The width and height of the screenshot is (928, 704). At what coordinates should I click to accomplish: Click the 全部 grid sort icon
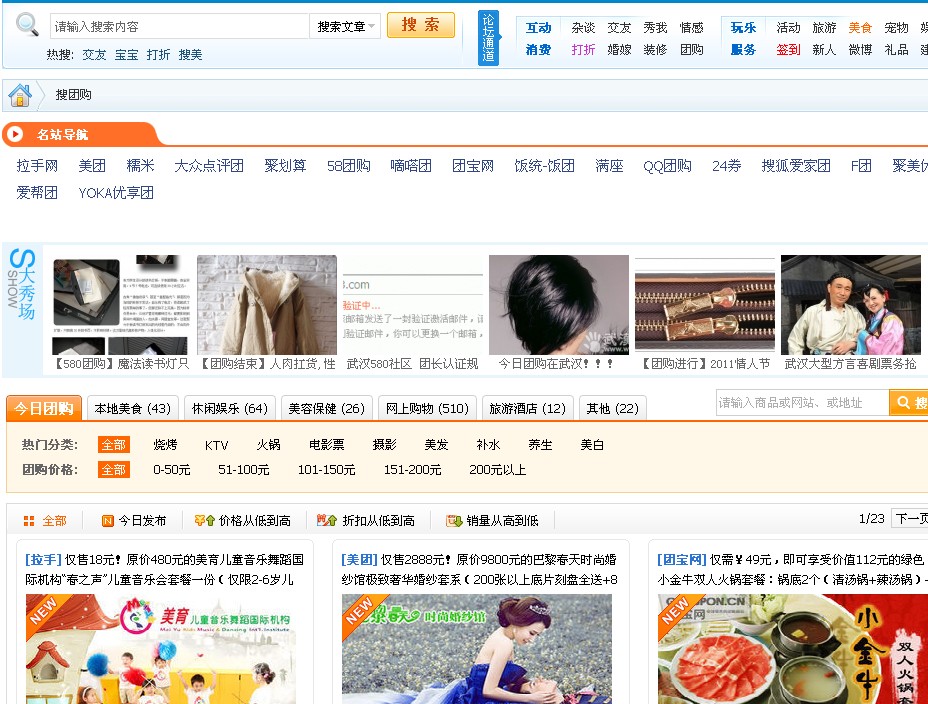(x=28, y=521)
